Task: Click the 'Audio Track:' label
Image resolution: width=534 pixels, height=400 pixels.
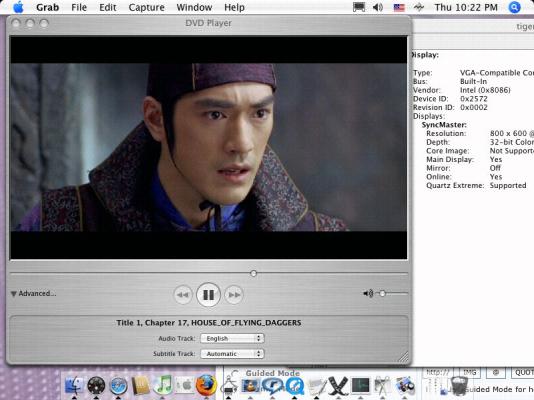Action: 177,338
